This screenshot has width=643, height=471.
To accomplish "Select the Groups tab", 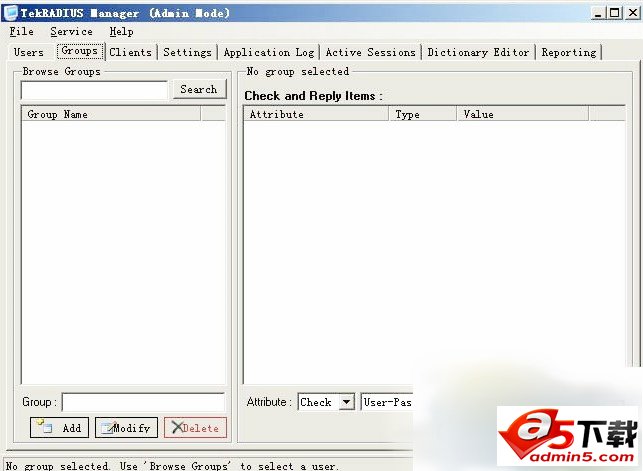I will (x=80, y=51).
